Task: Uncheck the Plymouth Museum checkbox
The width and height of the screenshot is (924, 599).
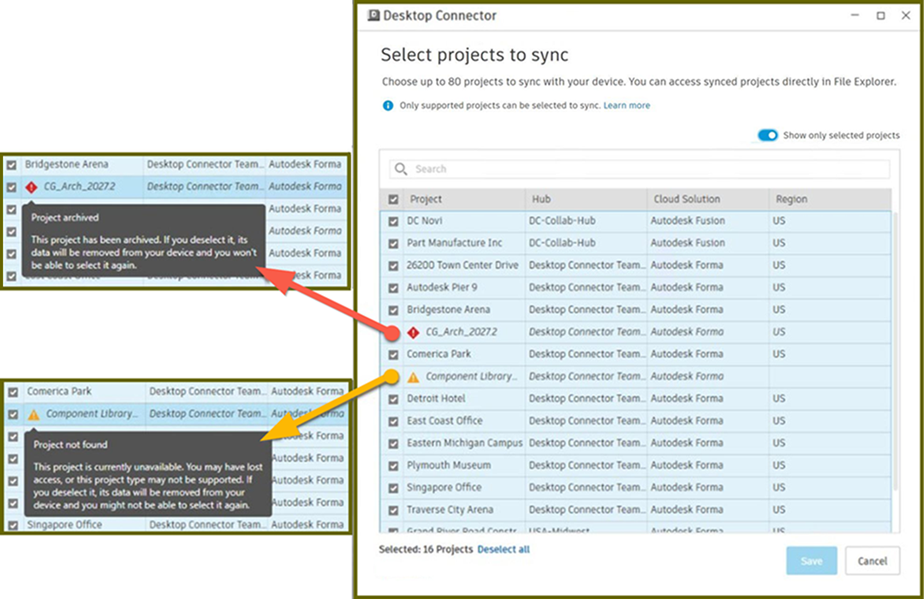Action: 393,466
